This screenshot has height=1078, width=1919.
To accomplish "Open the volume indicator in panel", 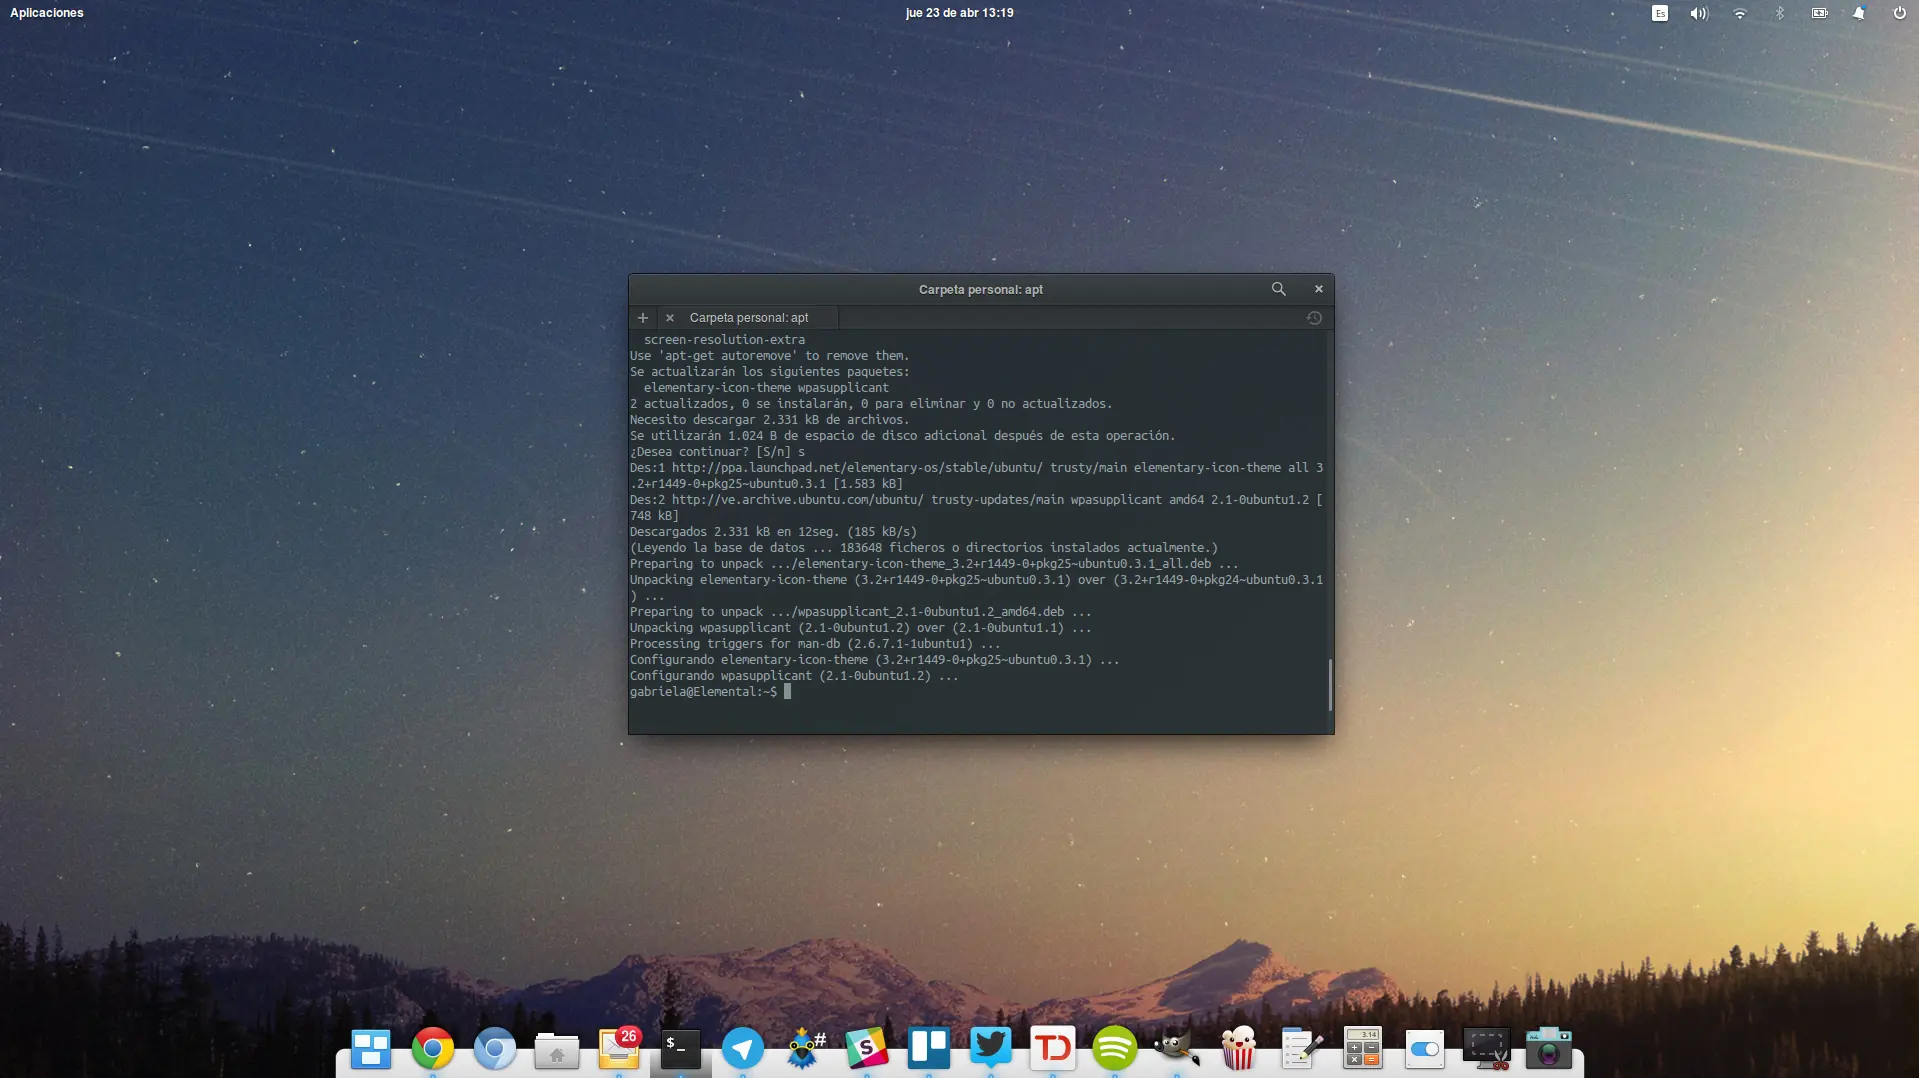I will 1699,13.
